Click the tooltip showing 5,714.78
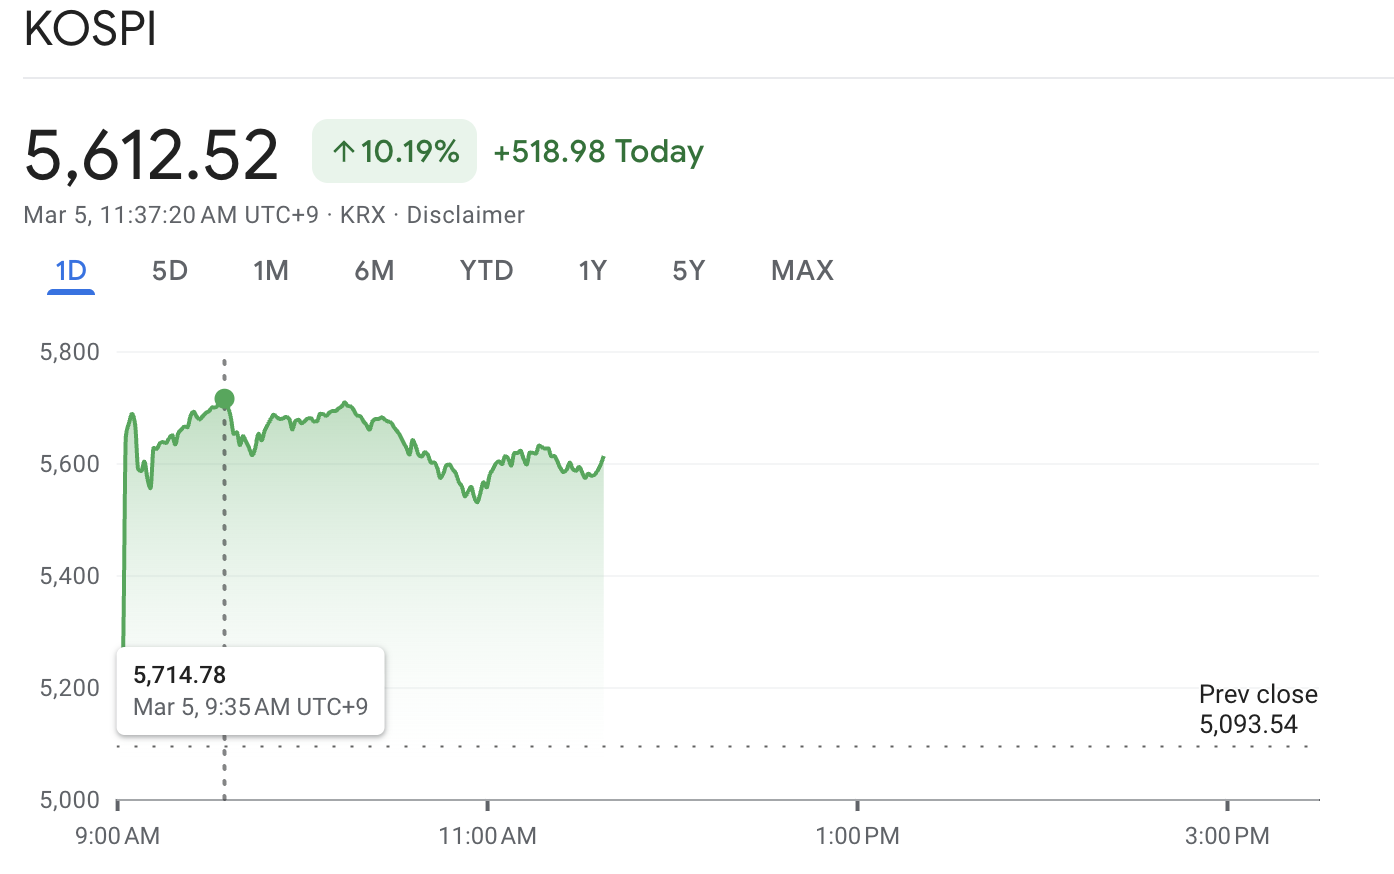 coord(250,690)
